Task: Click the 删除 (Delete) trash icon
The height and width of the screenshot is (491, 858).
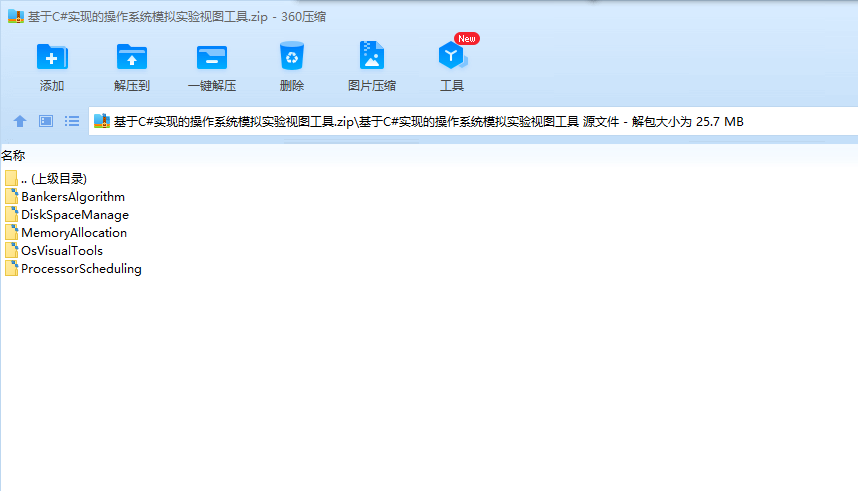Action: [292, 56]
